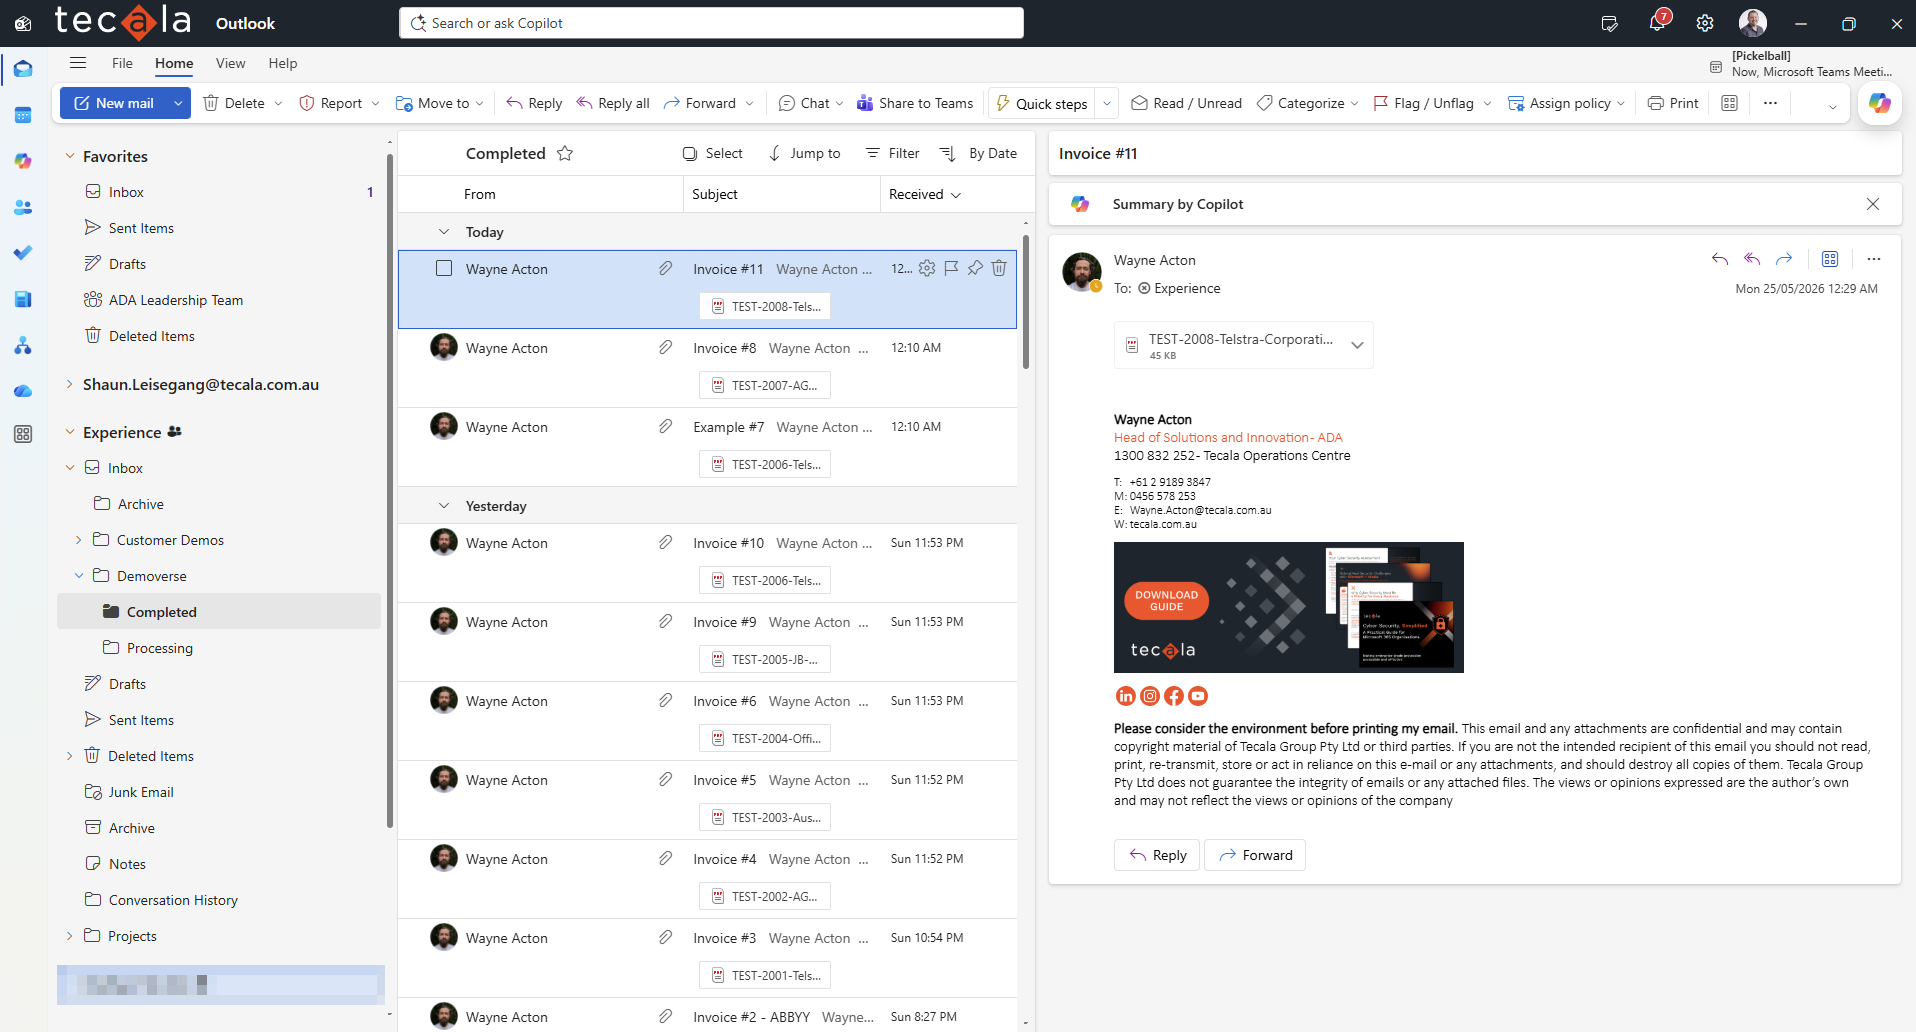The image size is (1916, 1032).
Task: Close the Summary by Copilot panel
Action: tap(1873, 204)
